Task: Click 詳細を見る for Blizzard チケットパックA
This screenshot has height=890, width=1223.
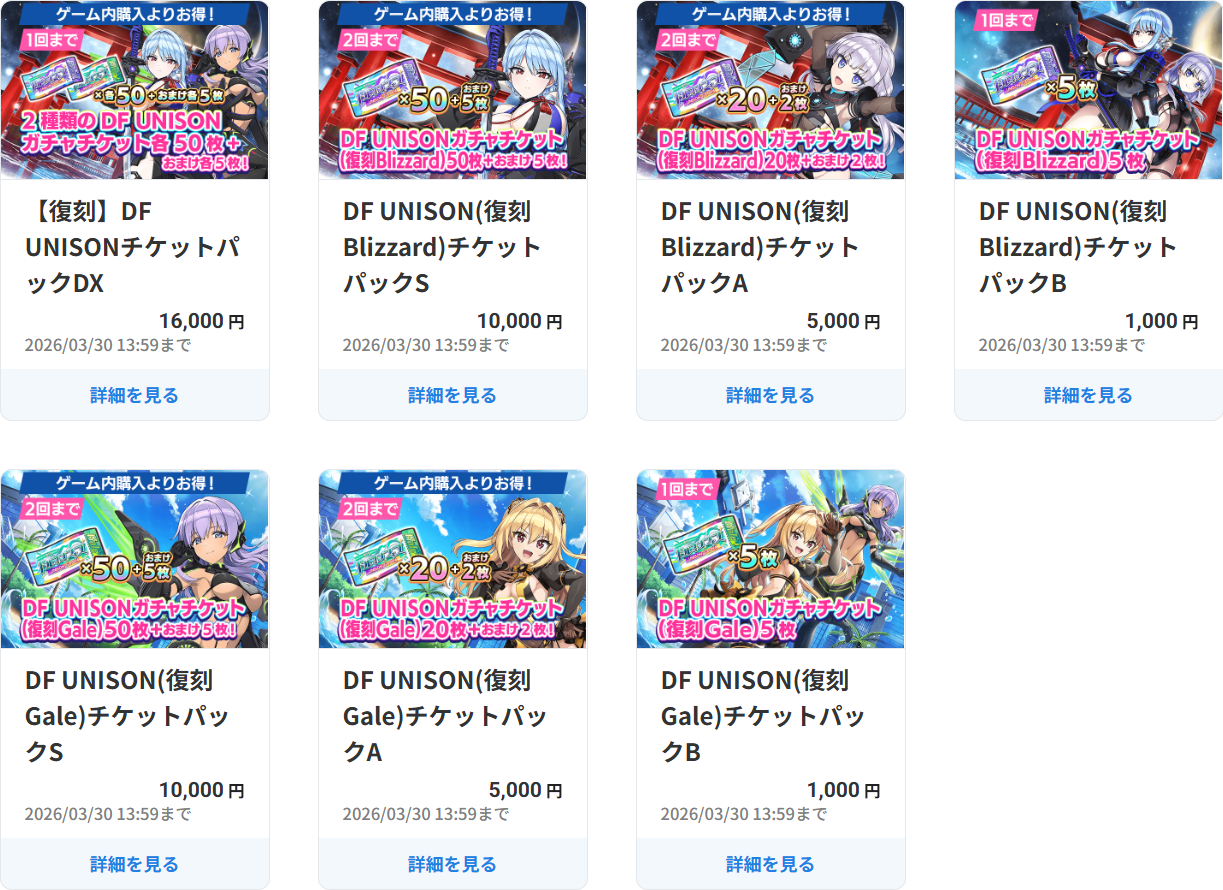Action: [x=771, y=395]
